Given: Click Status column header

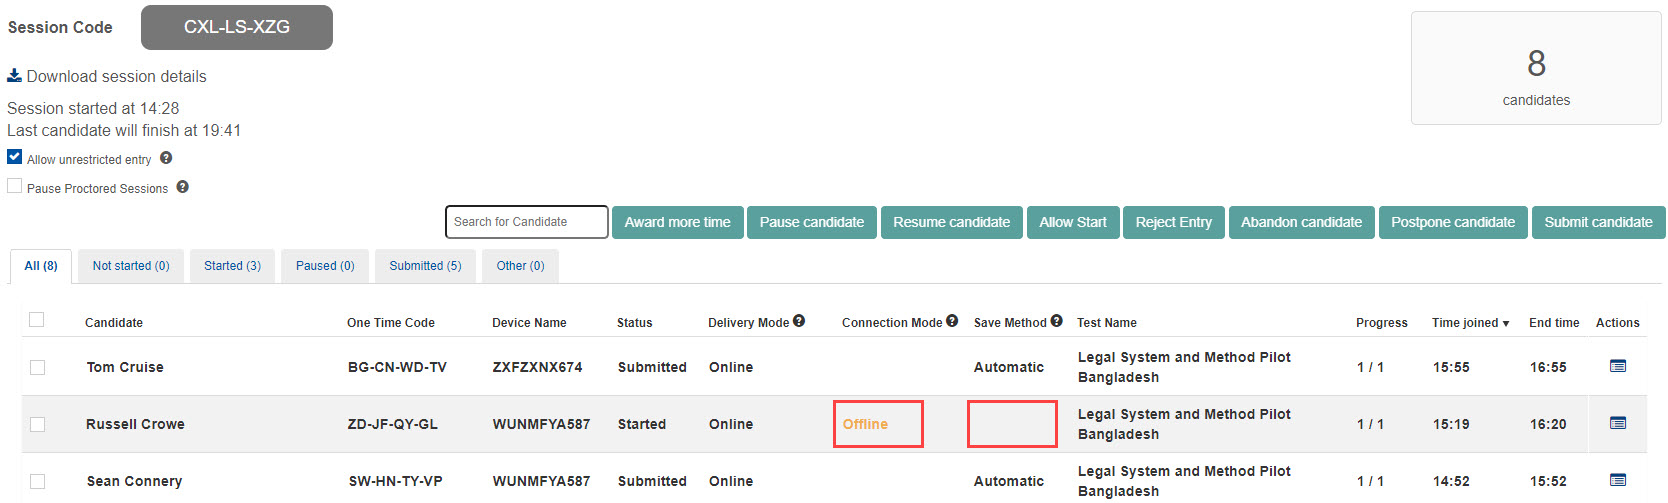Looking at the screenshot, I should (634, 323).
